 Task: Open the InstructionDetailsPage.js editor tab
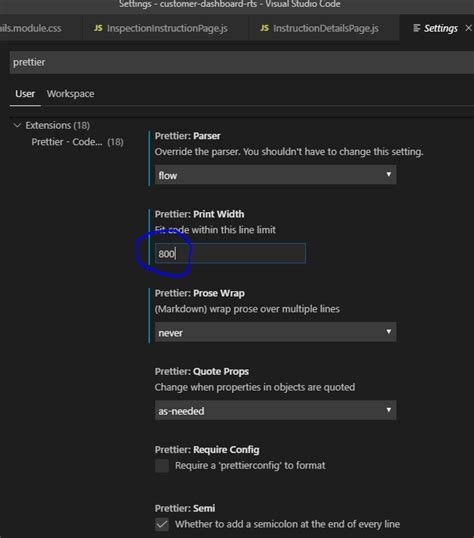[x=319, y=28]
